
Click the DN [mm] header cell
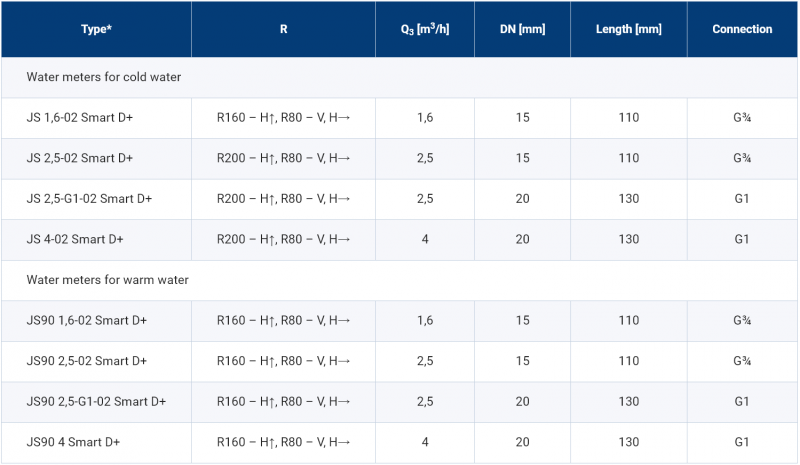[x=522, y=29]
